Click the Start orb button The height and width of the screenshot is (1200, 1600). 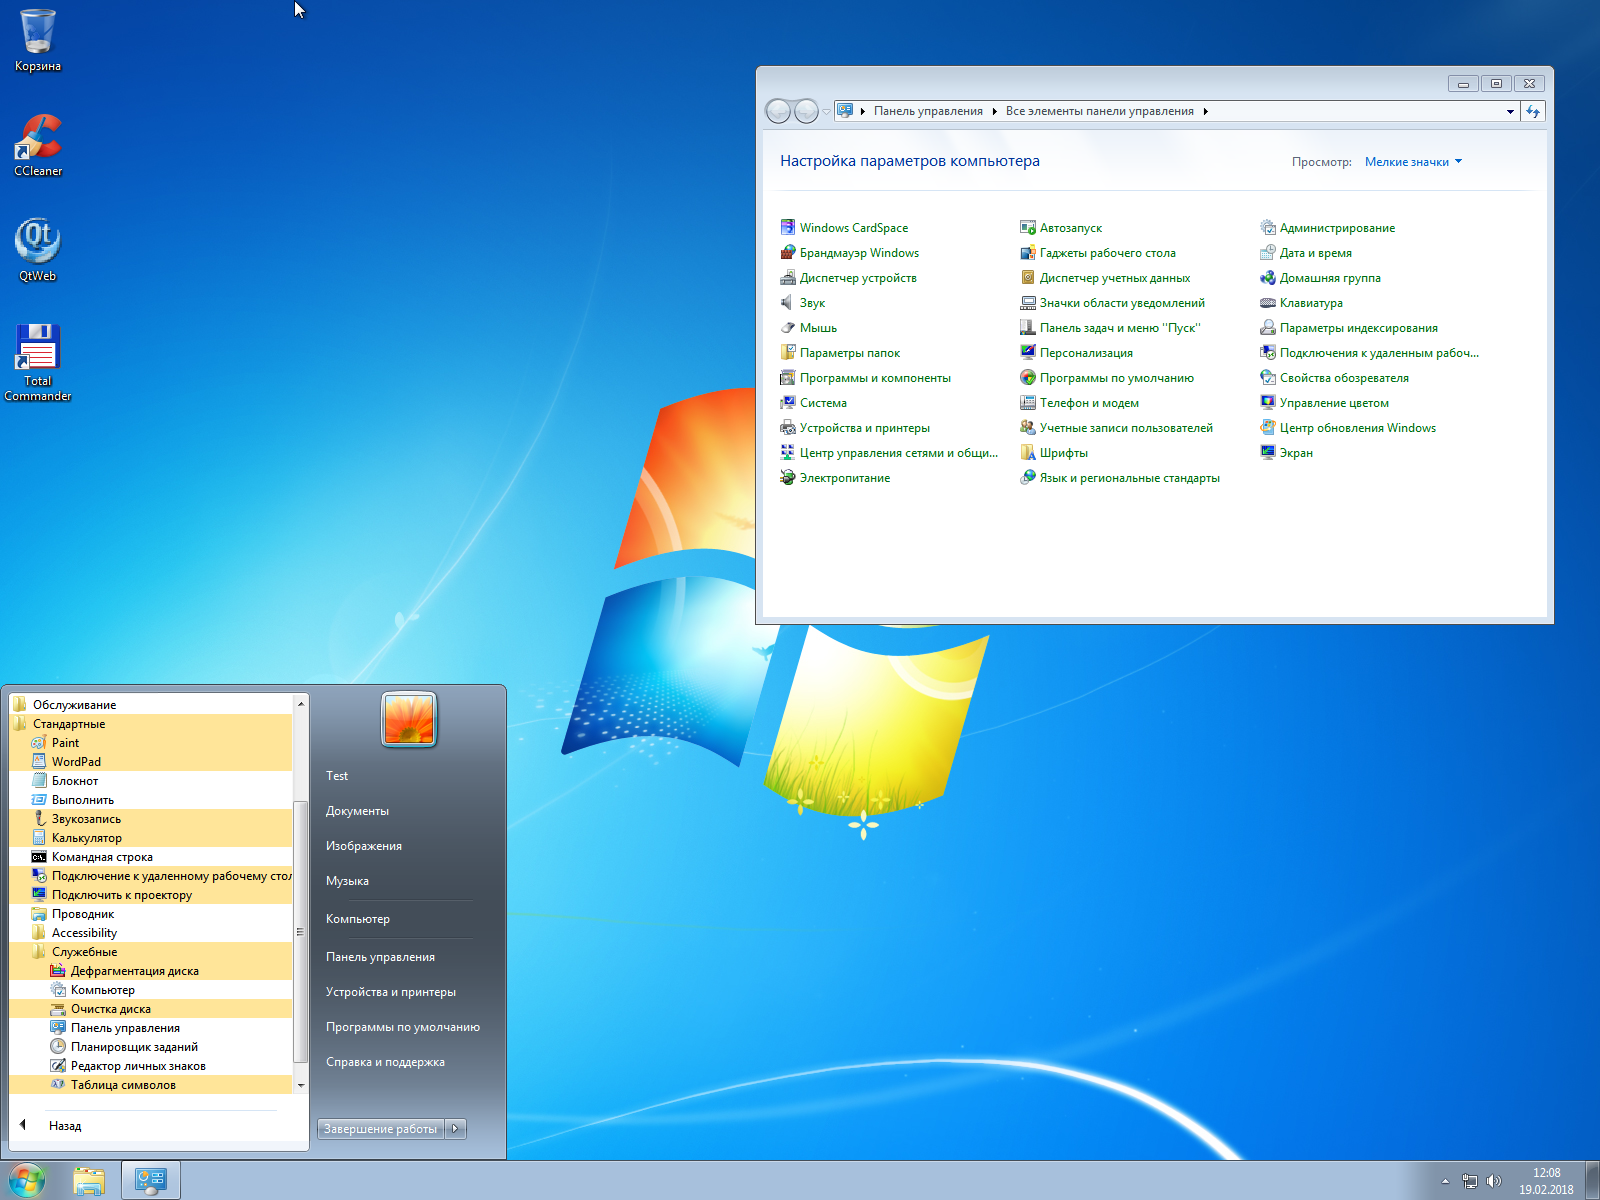[x=27, y=1181]
